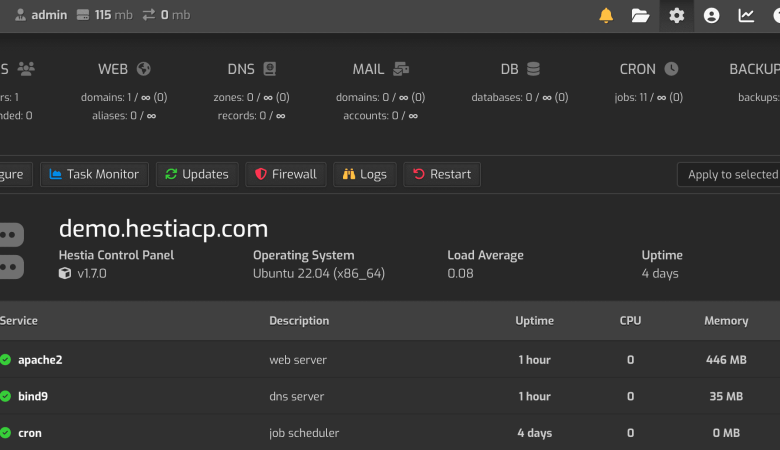This screenshot has width=780, height=450.
Task: Open notifications bell icon
Action: (606, 15)
